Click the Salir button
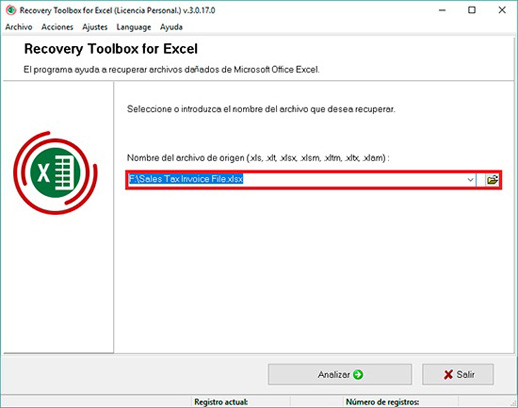The image size is (518, 408). (x=458, y=374)
